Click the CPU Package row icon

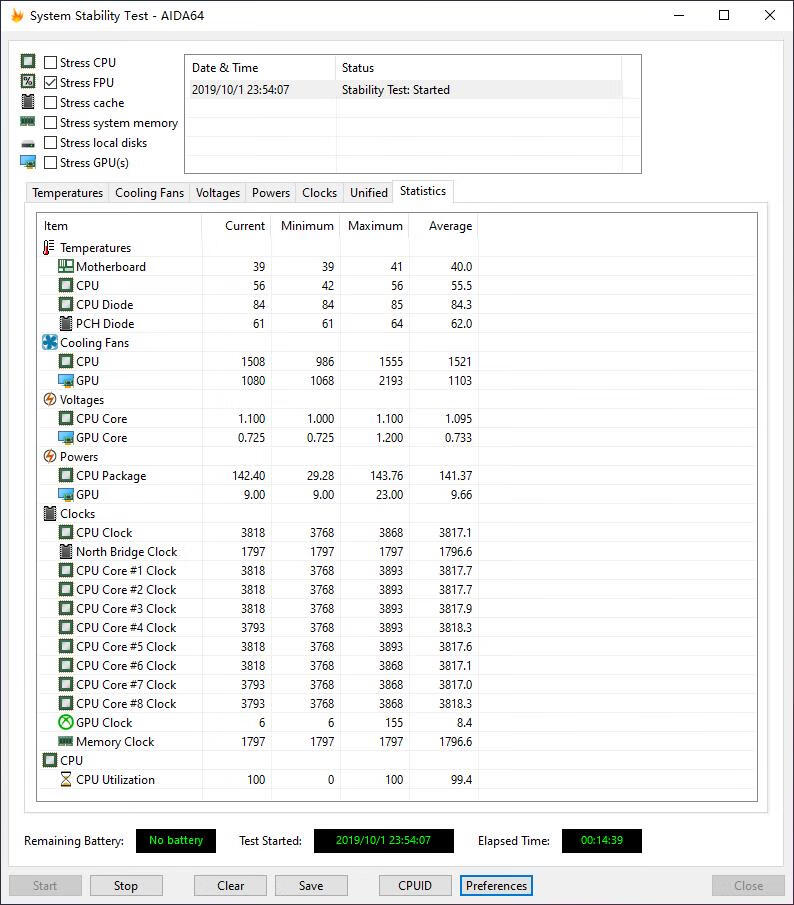(66, 476)
